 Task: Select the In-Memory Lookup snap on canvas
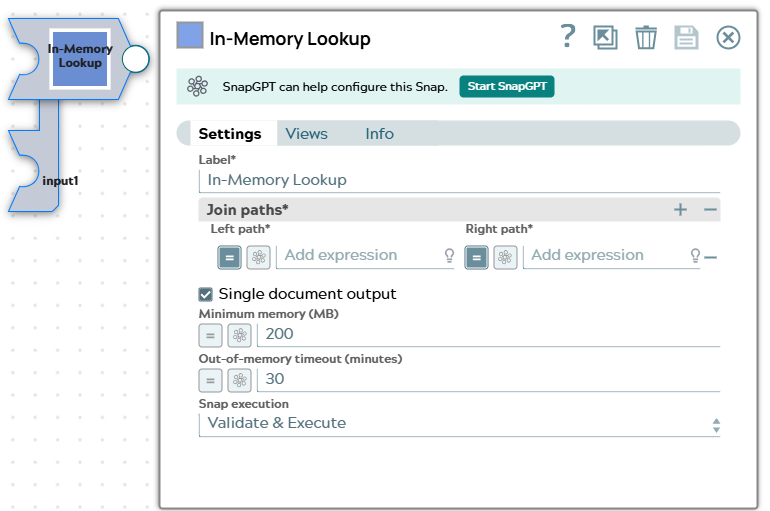click(x=80, y=59)
